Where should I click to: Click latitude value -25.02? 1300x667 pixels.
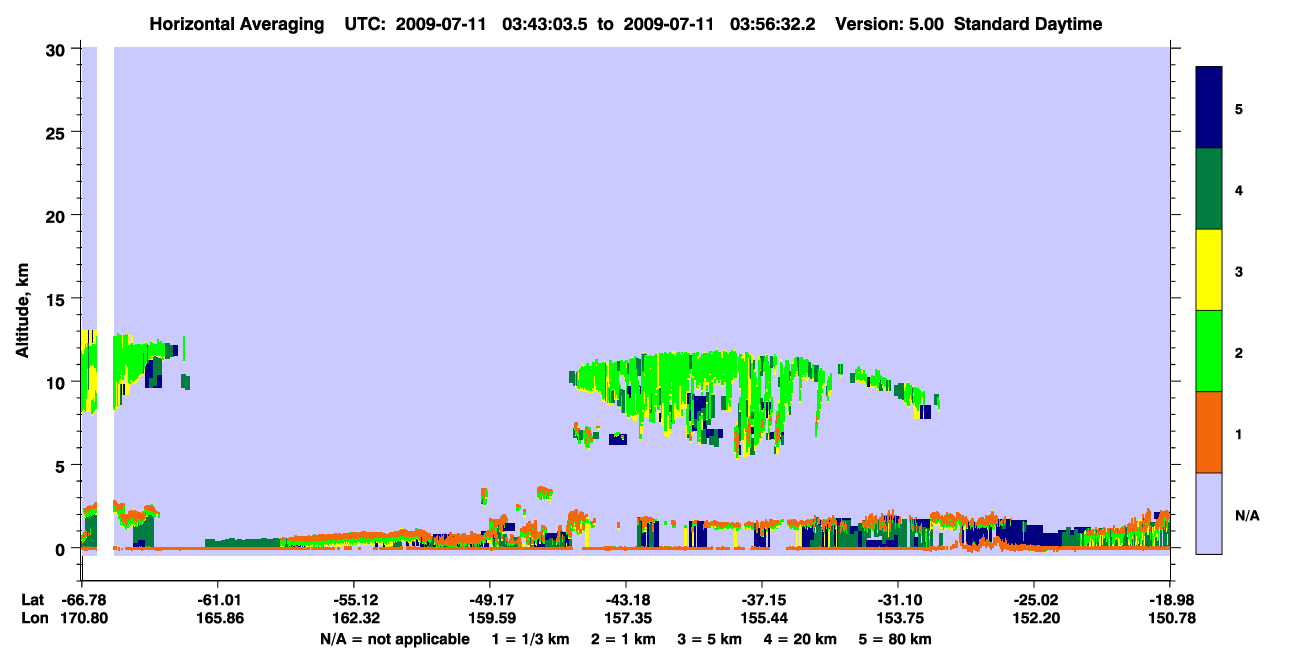(1034, 599)
